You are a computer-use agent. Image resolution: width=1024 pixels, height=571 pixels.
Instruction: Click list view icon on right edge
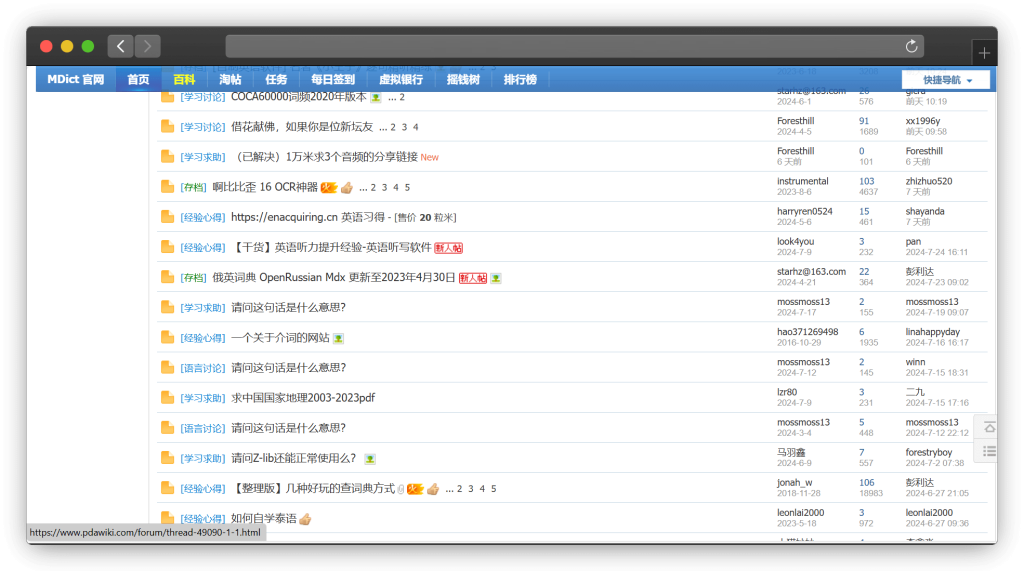(x=989, y=451)
